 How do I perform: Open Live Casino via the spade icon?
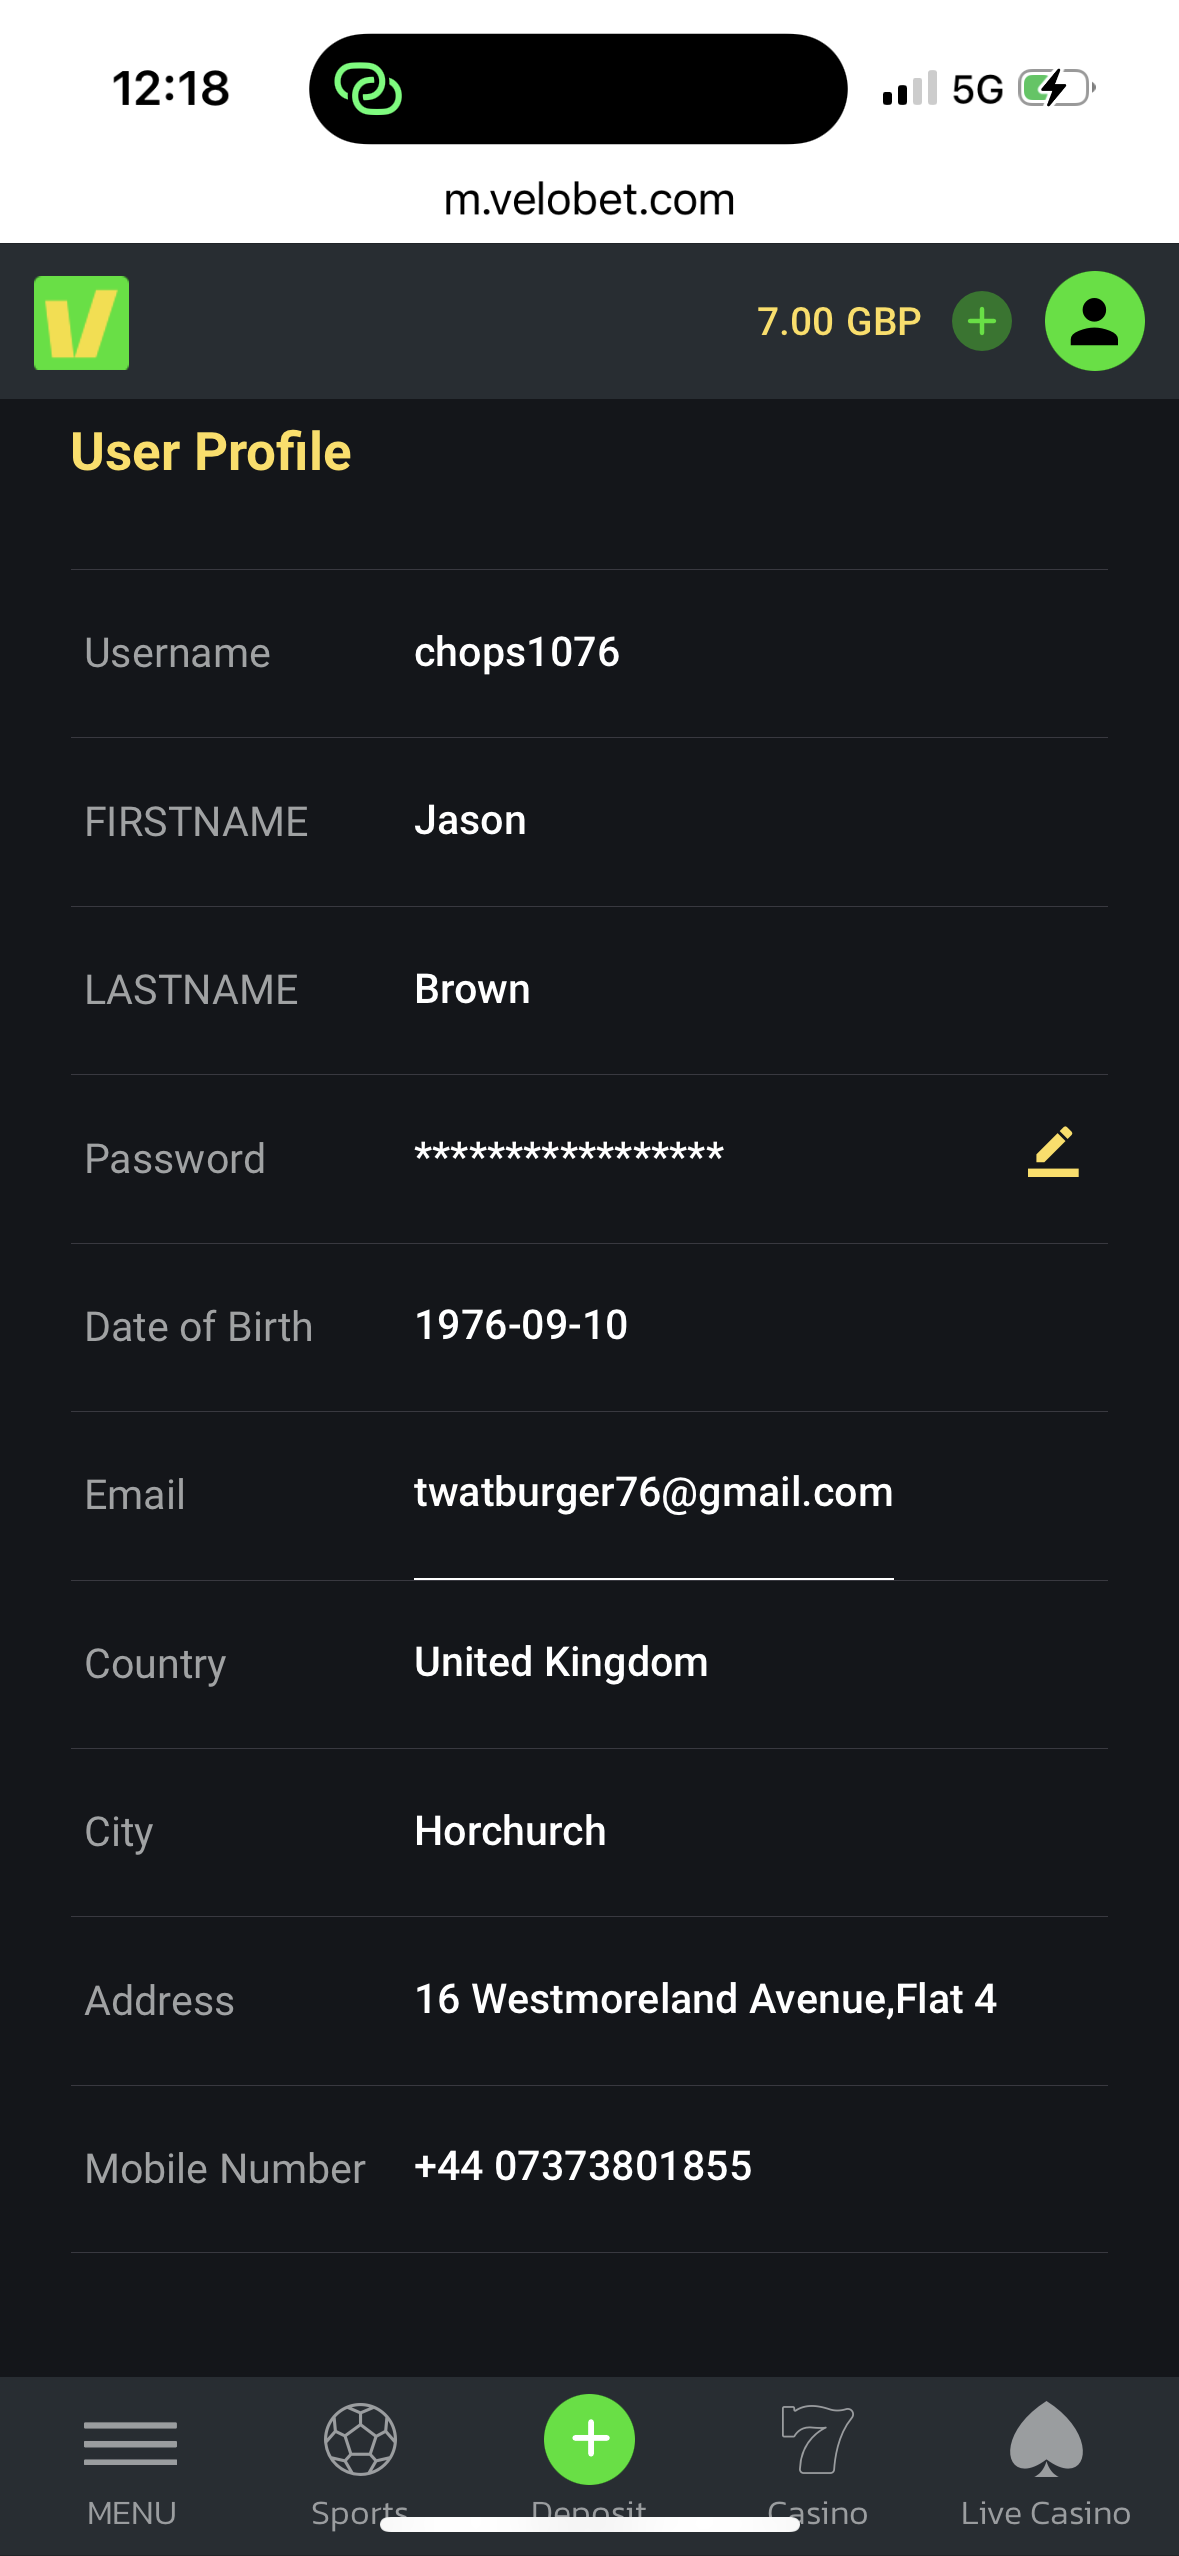[x=1046, y=2440]
